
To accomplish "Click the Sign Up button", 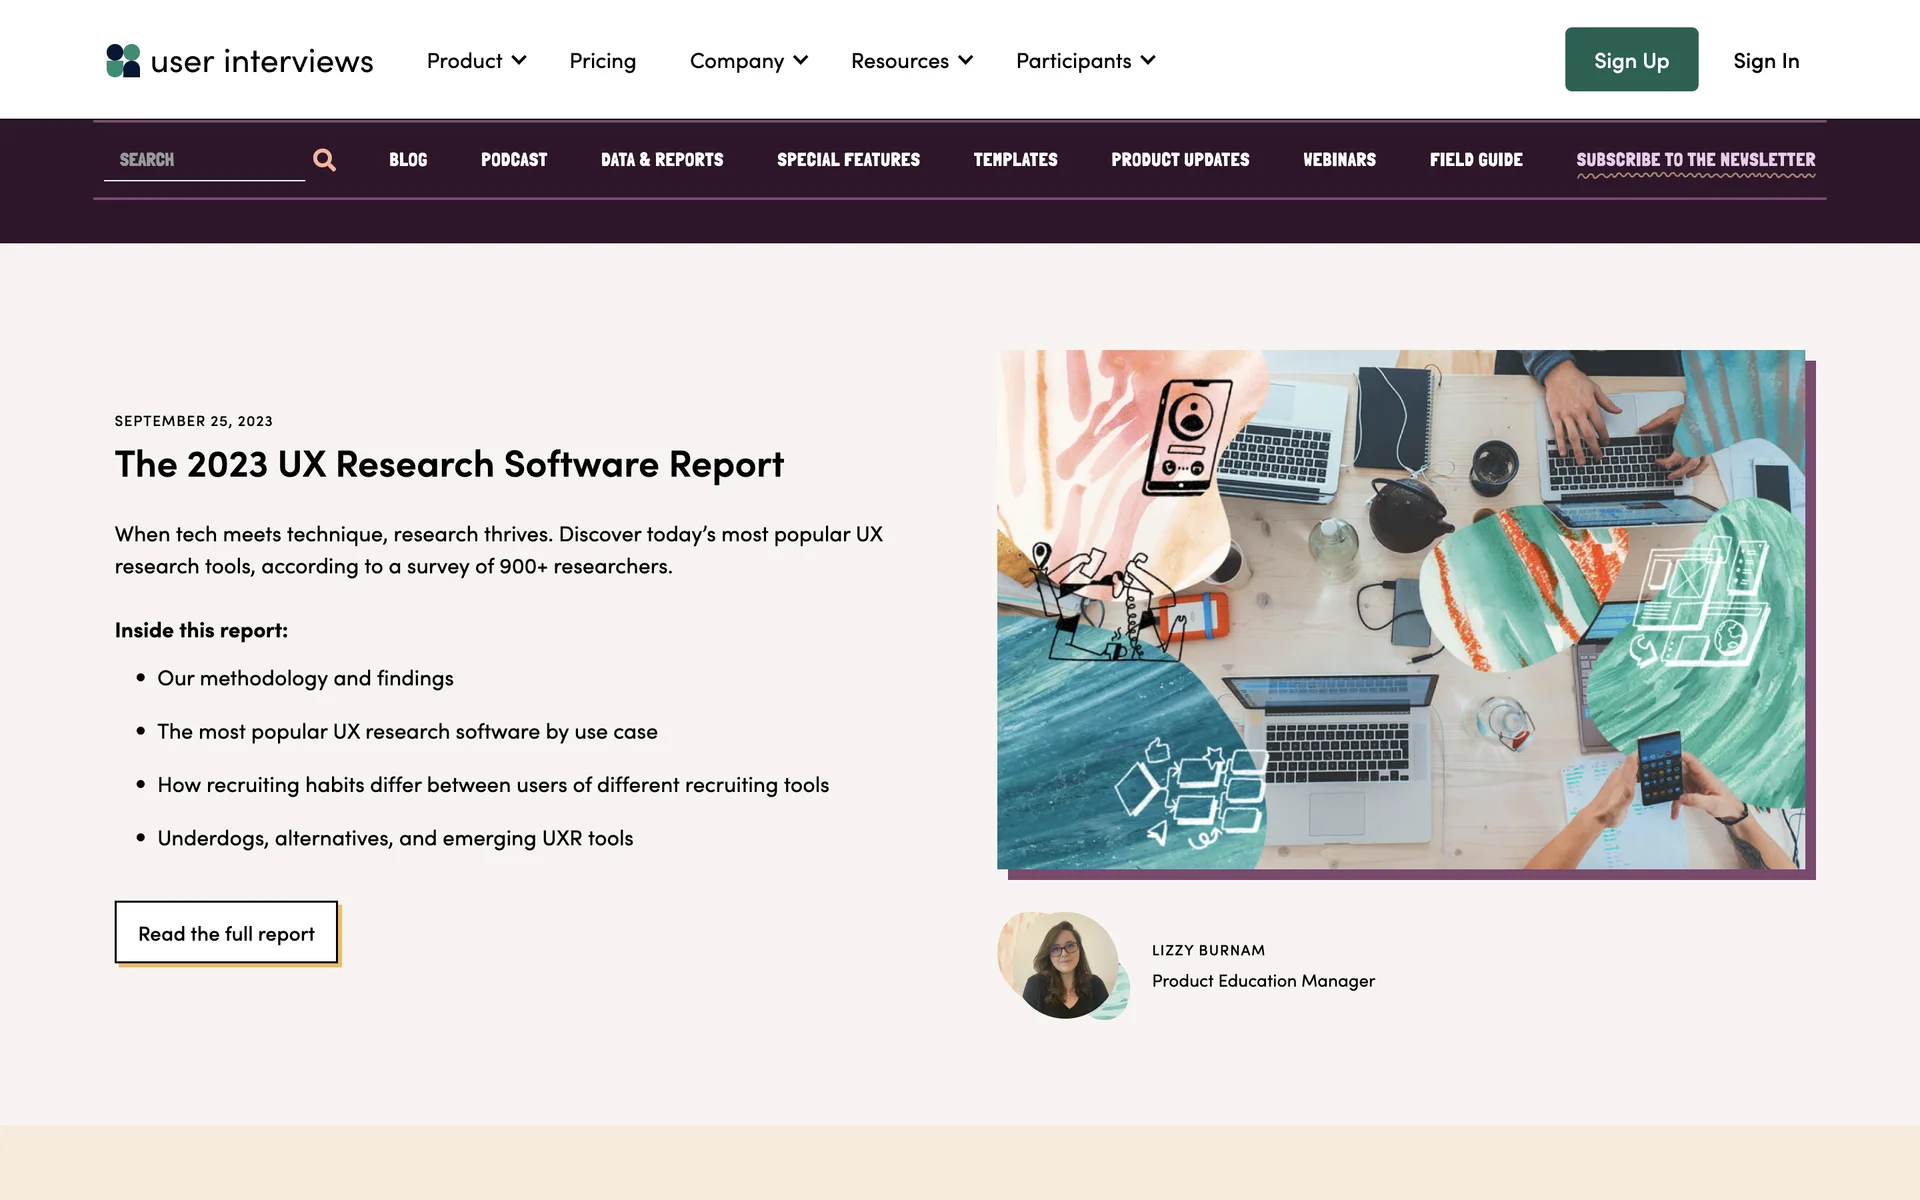I will tap(1631, 60).
